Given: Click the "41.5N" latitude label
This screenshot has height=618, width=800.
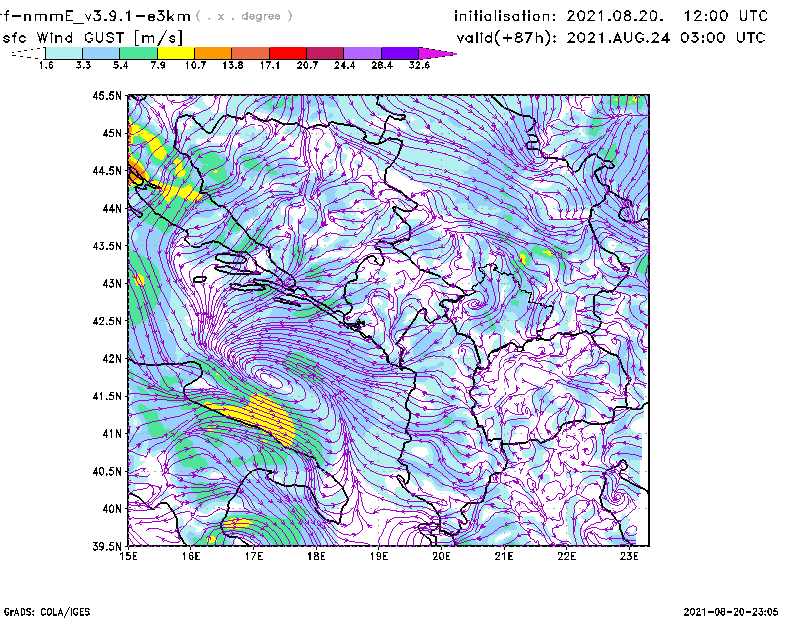Looking at the screenshot, I should click(108, 396).
